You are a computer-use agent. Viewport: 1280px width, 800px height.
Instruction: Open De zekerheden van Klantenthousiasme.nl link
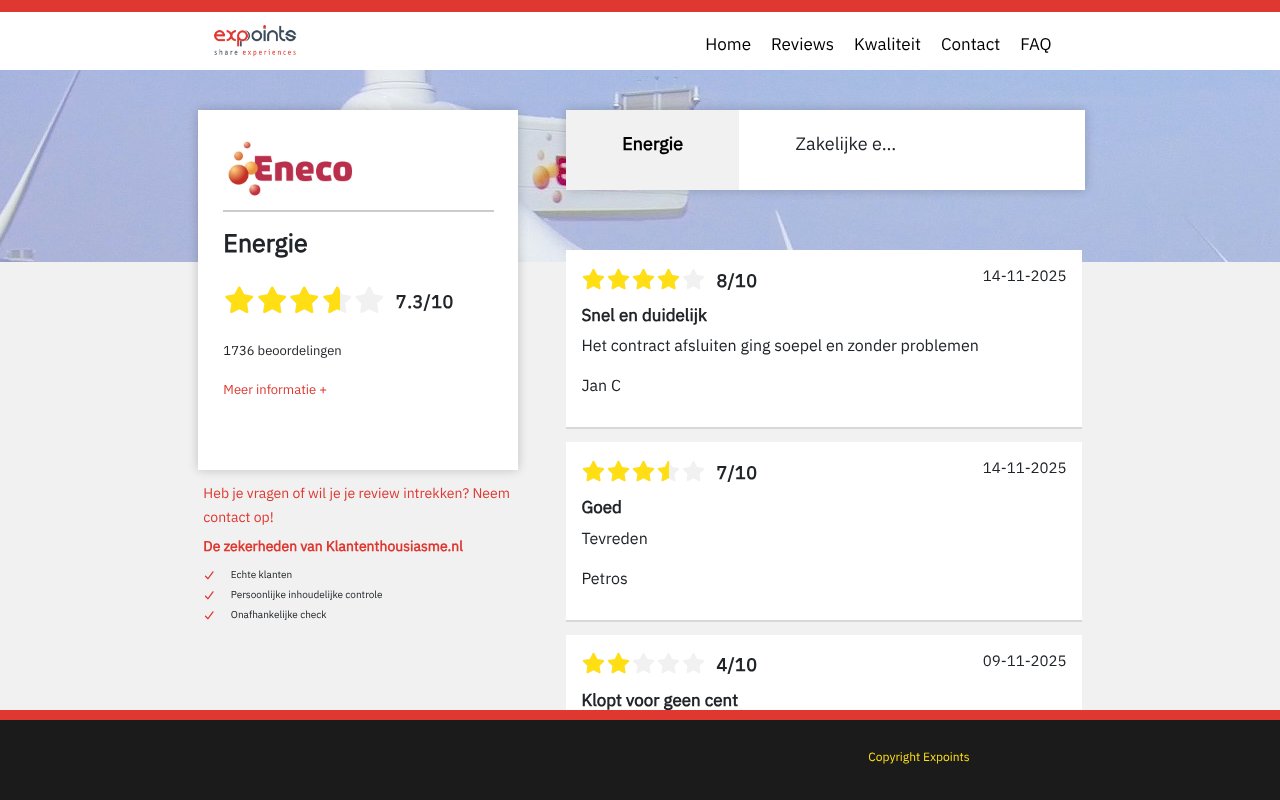[333, 546]
